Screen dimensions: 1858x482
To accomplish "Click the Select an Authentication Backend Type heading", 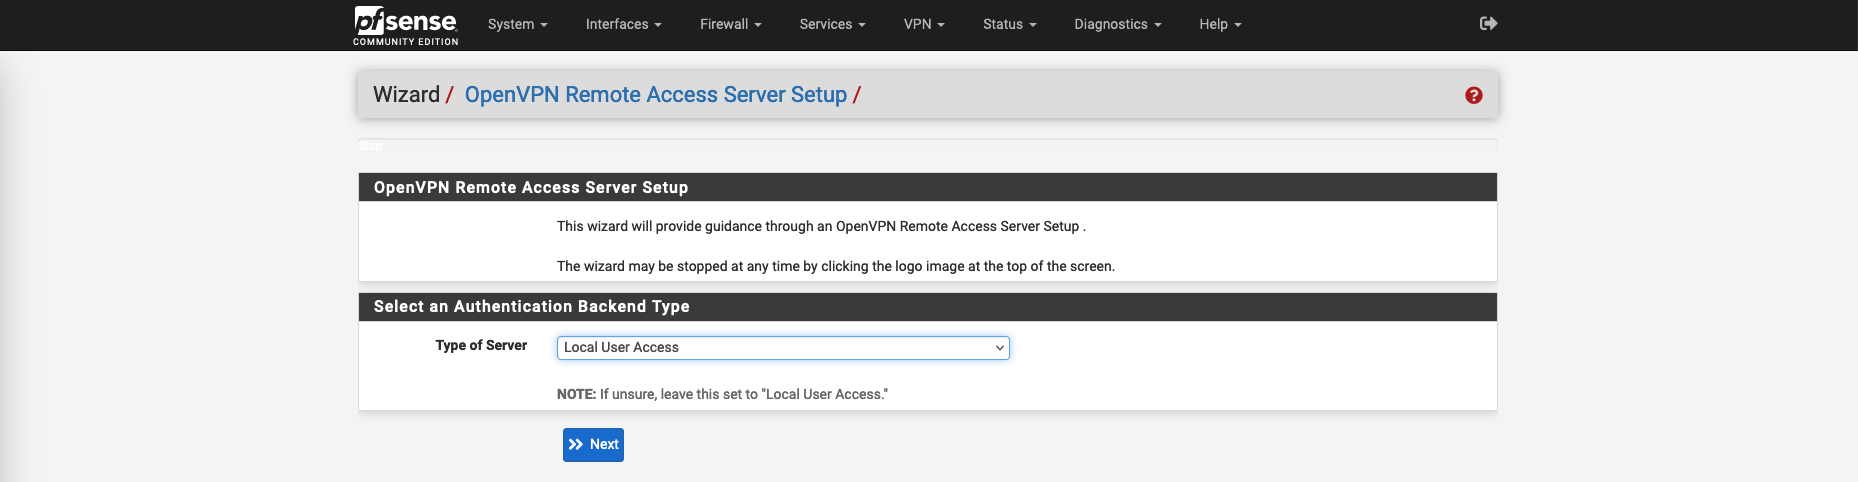I will click(531, 307).
